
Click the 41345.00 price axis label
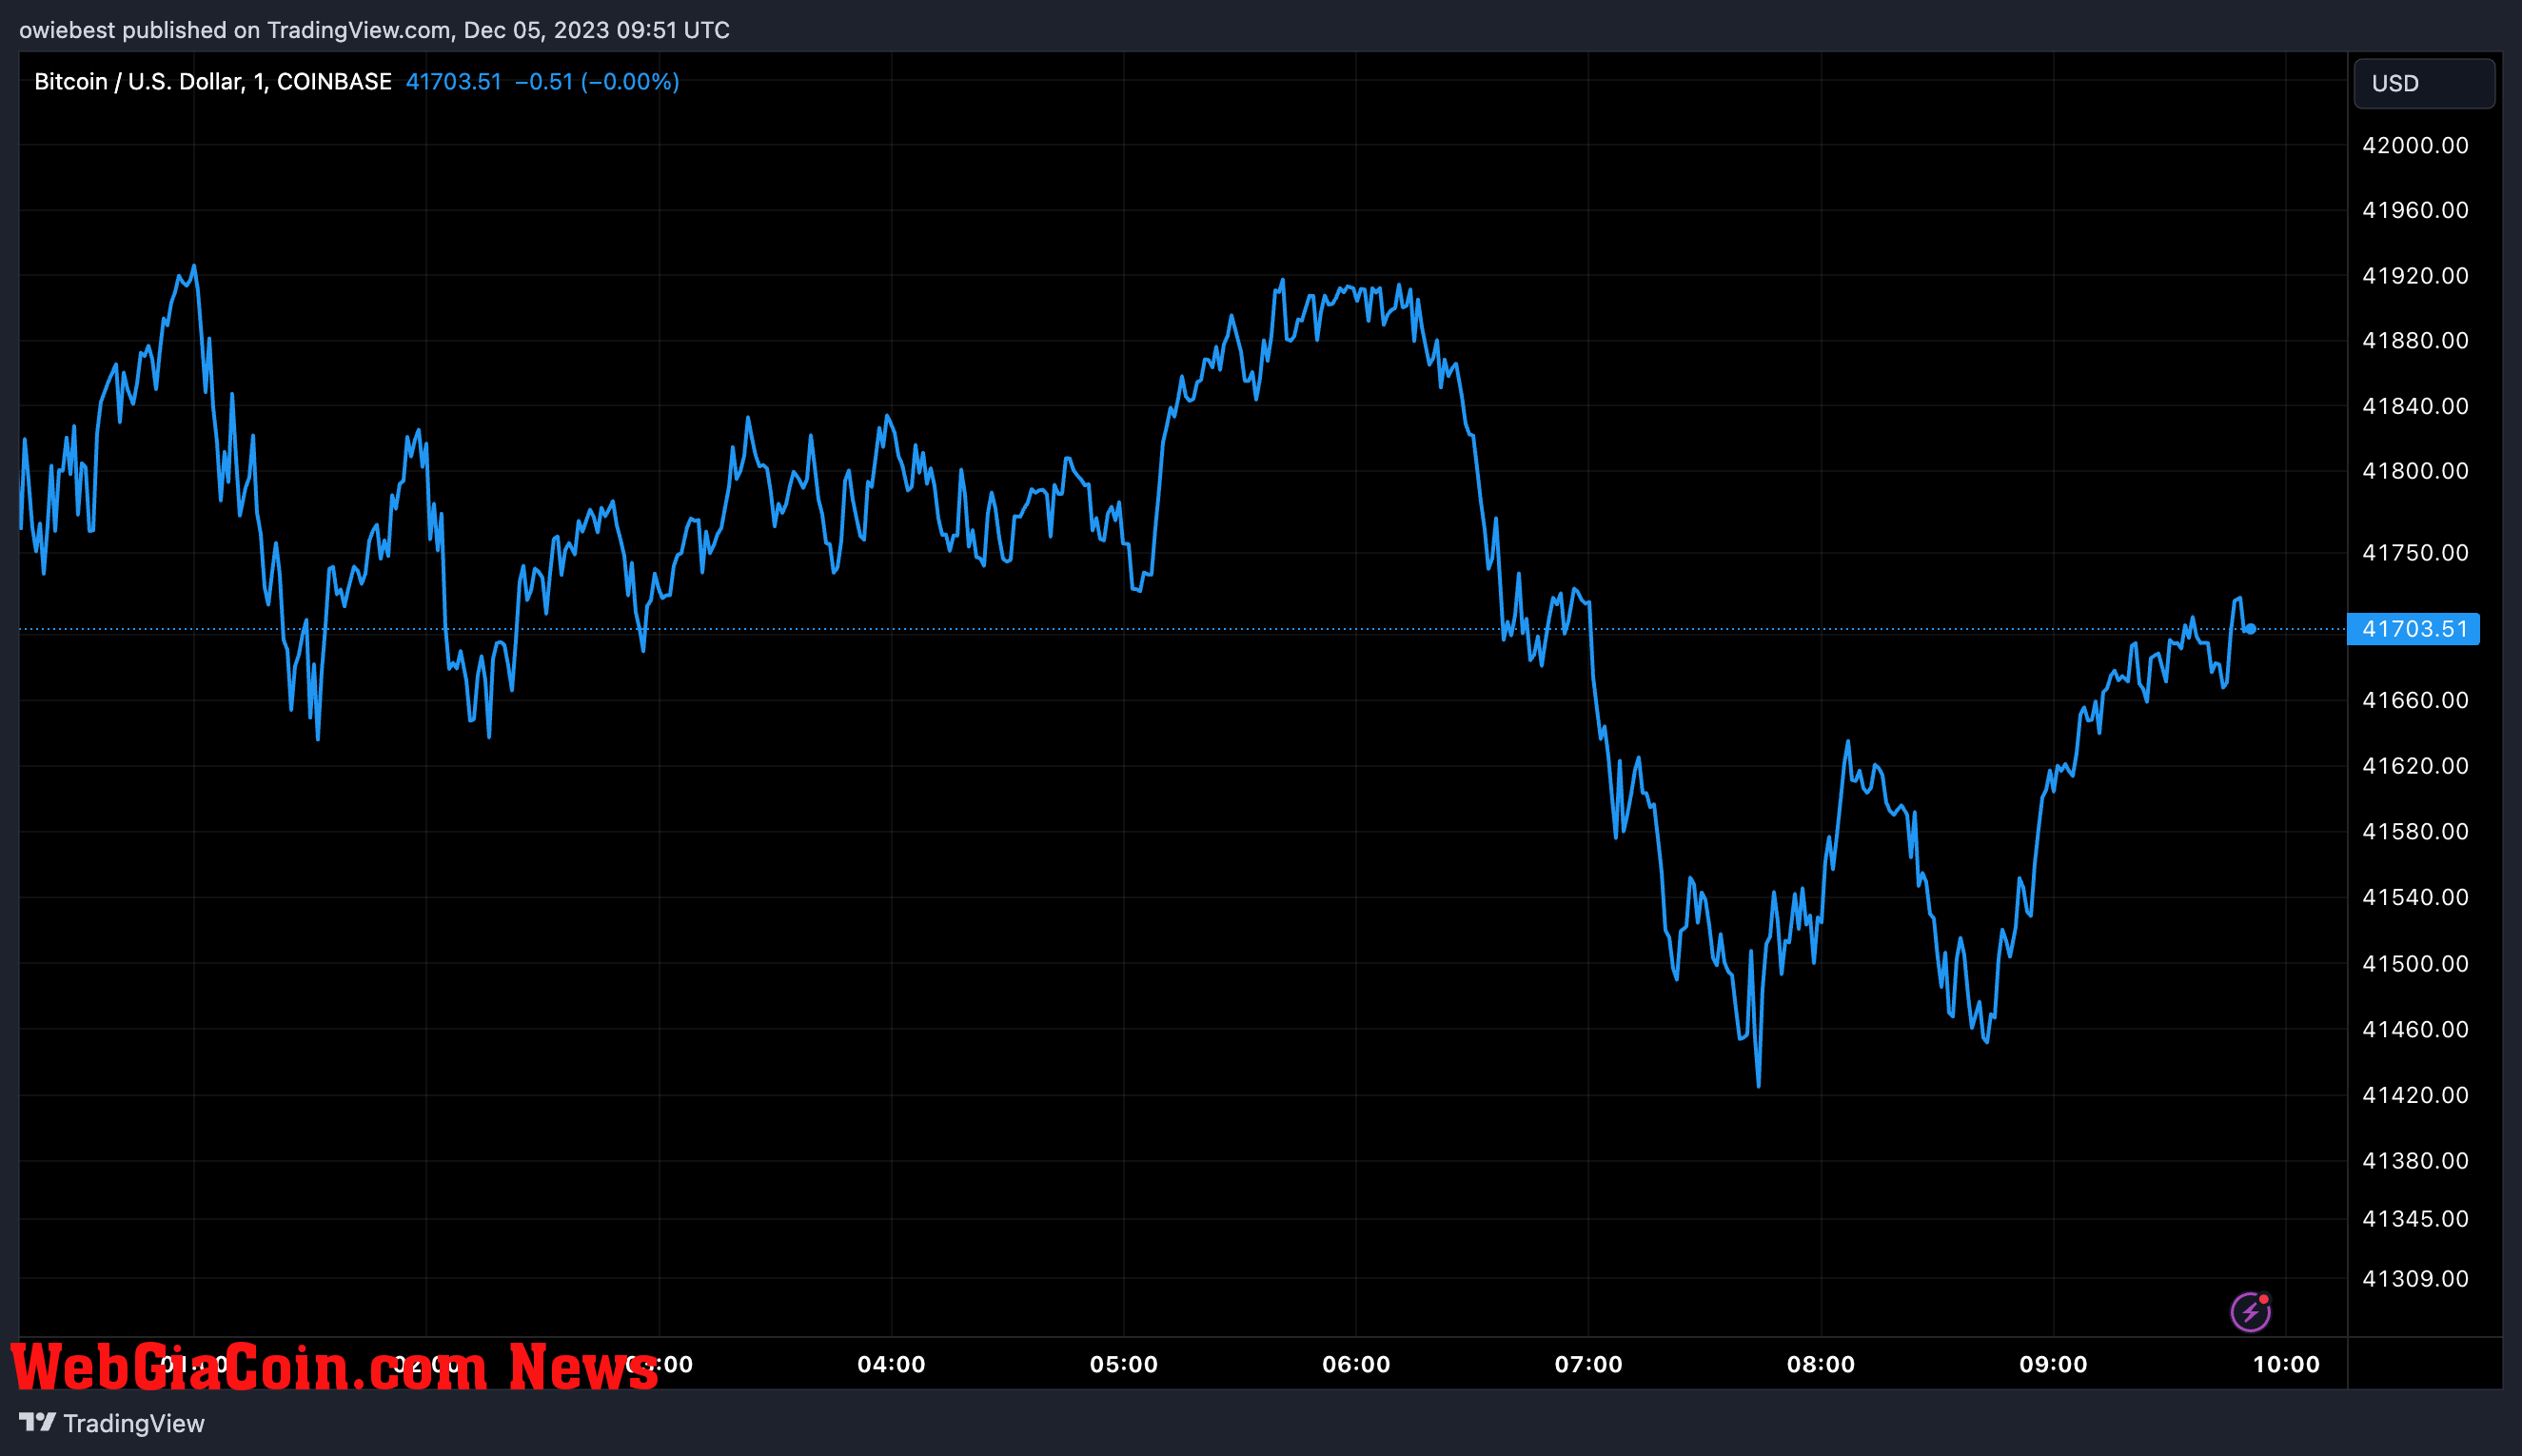[x=2415, y=1219]
